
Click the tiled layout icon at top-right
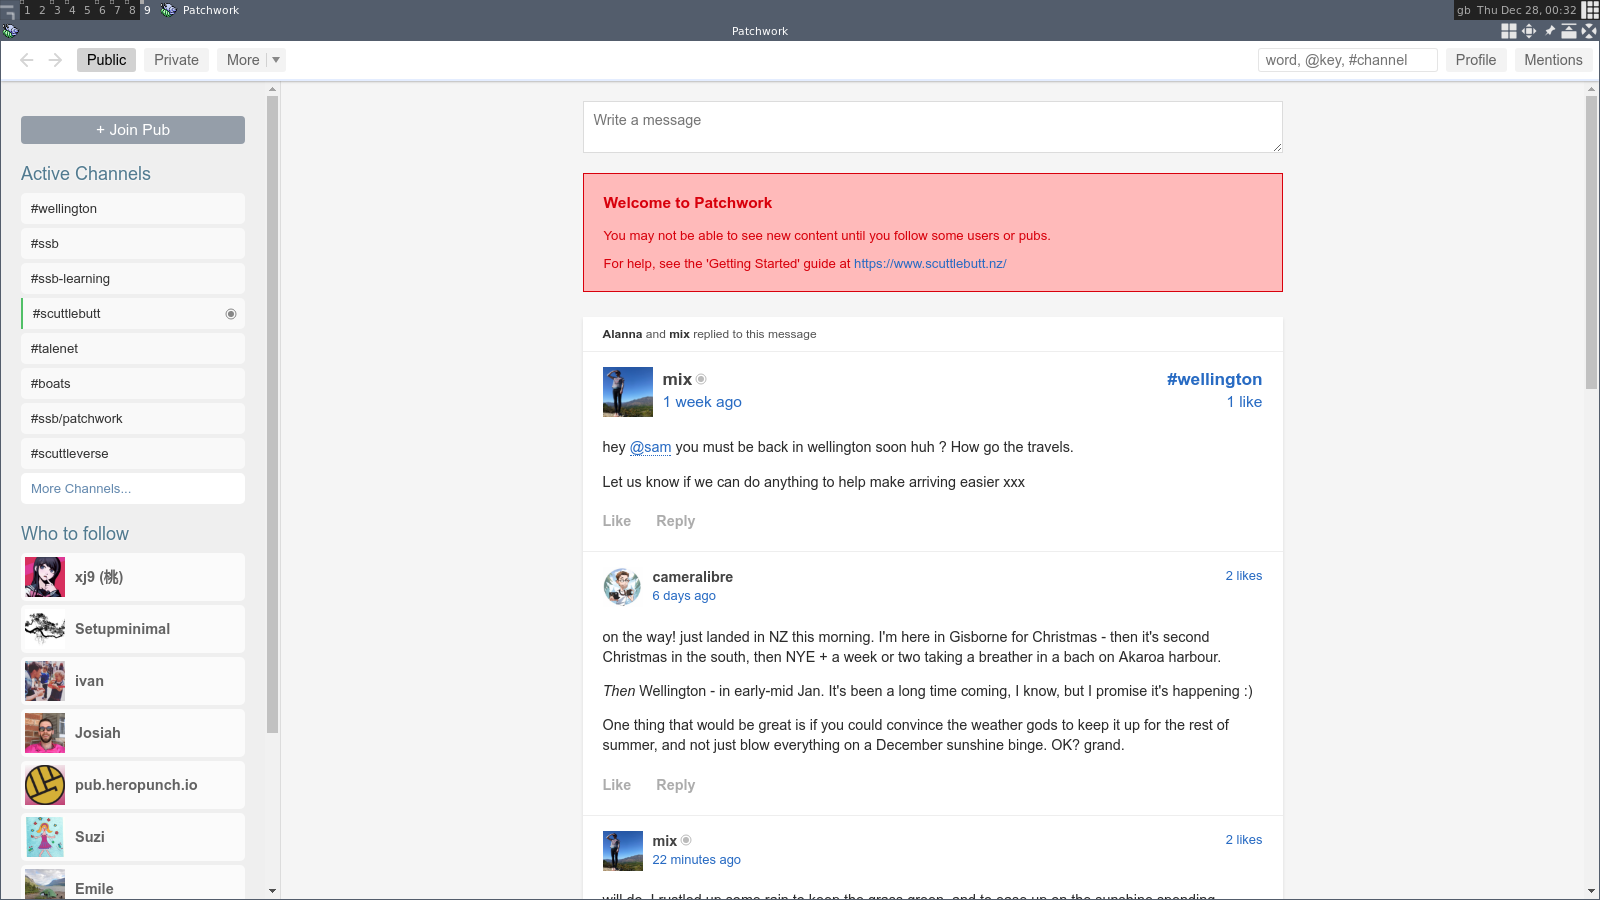tap(1590, 10)
